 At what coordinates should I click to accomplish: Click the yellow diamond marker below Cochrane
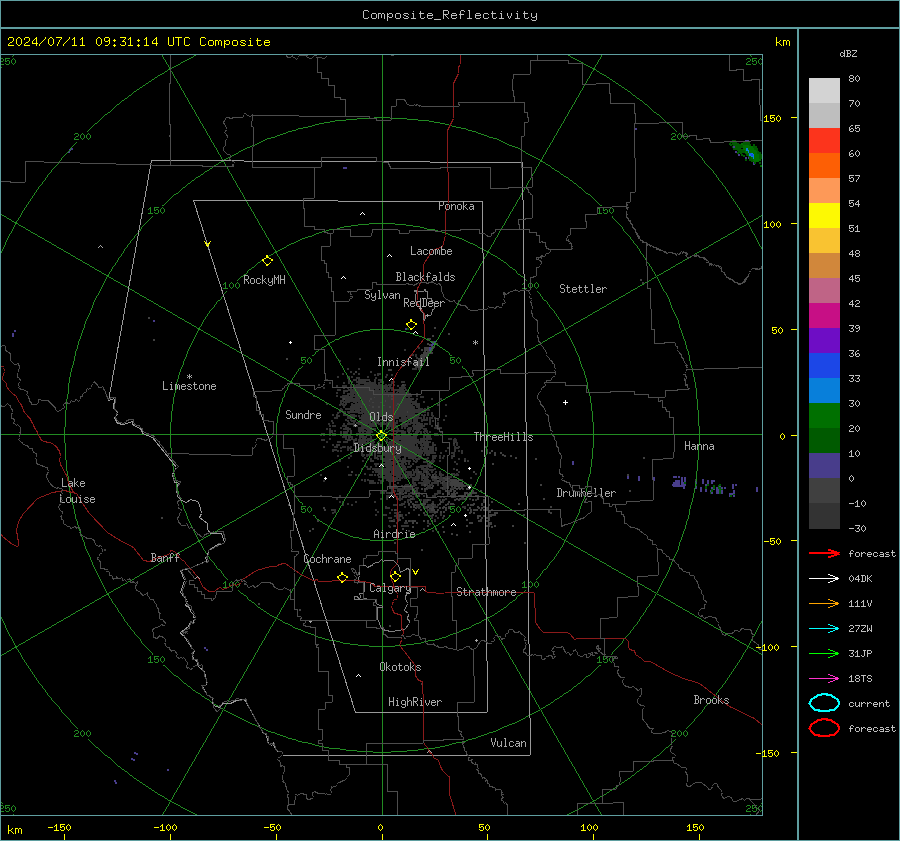tap(342, 577)
